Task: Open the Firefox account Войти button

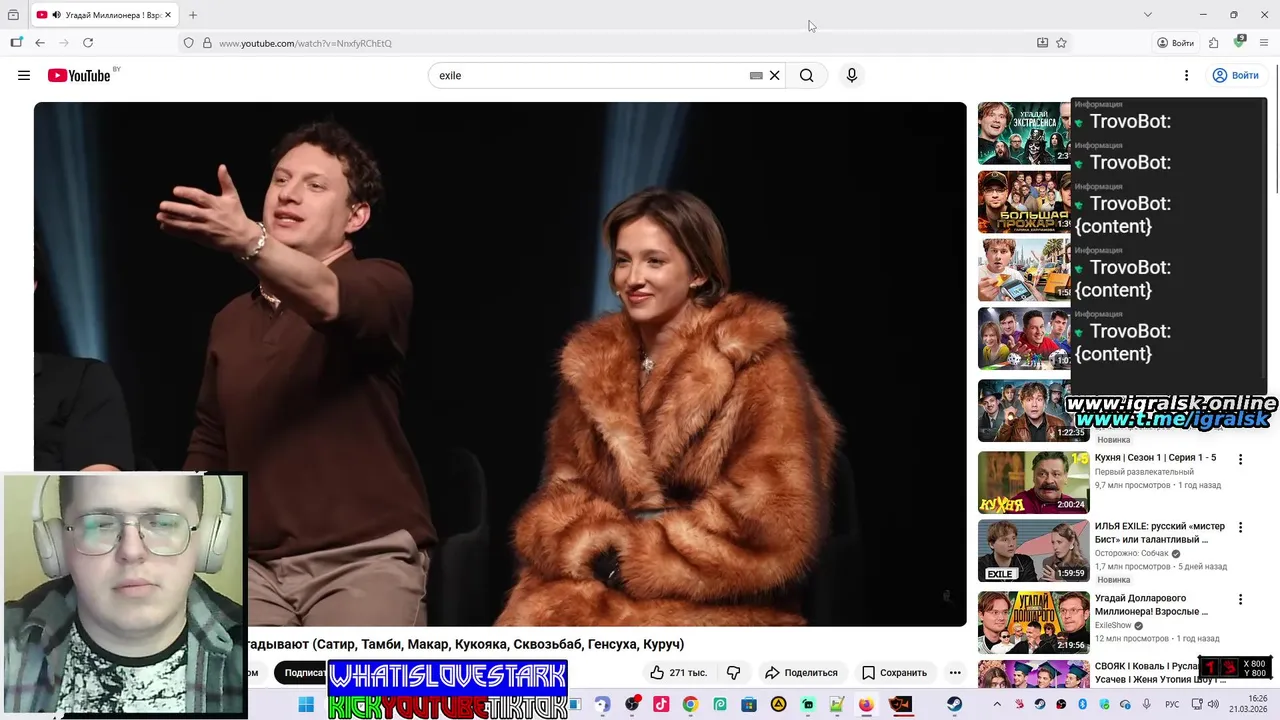Action: [1175, 43]
